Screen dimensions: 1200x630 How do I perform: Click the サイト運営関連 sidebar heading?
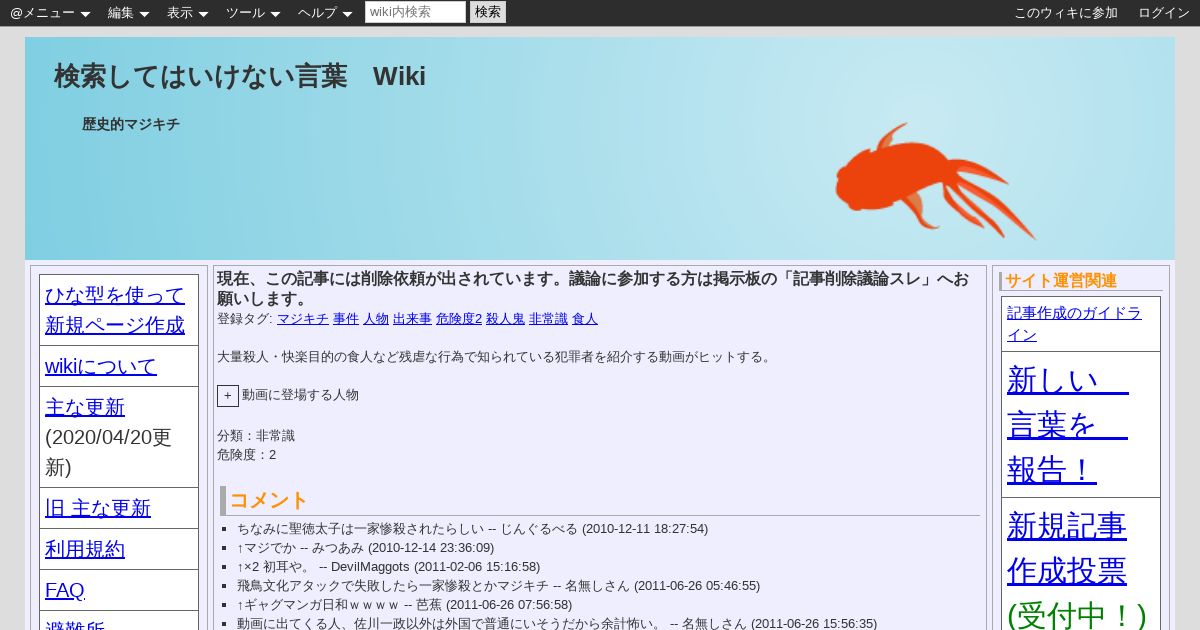click(1061, 281)
